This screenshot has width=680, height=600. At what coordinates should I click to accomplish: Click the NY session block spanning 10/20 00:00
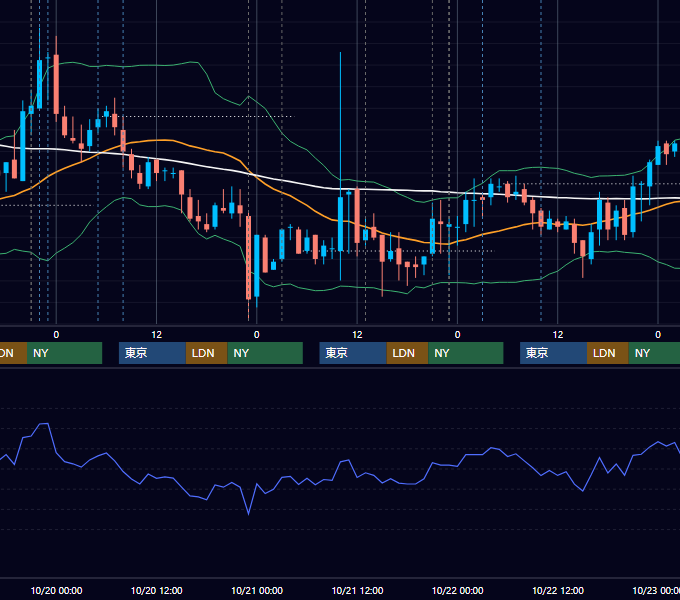click(64, 353)
